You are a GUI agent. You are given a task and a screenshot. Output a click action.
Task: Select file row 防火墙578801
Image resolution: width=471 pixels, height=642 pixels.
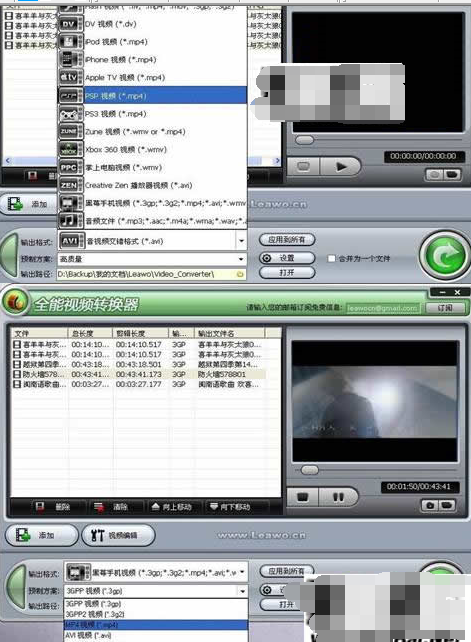pyautogui.click(x=139, y=374)
